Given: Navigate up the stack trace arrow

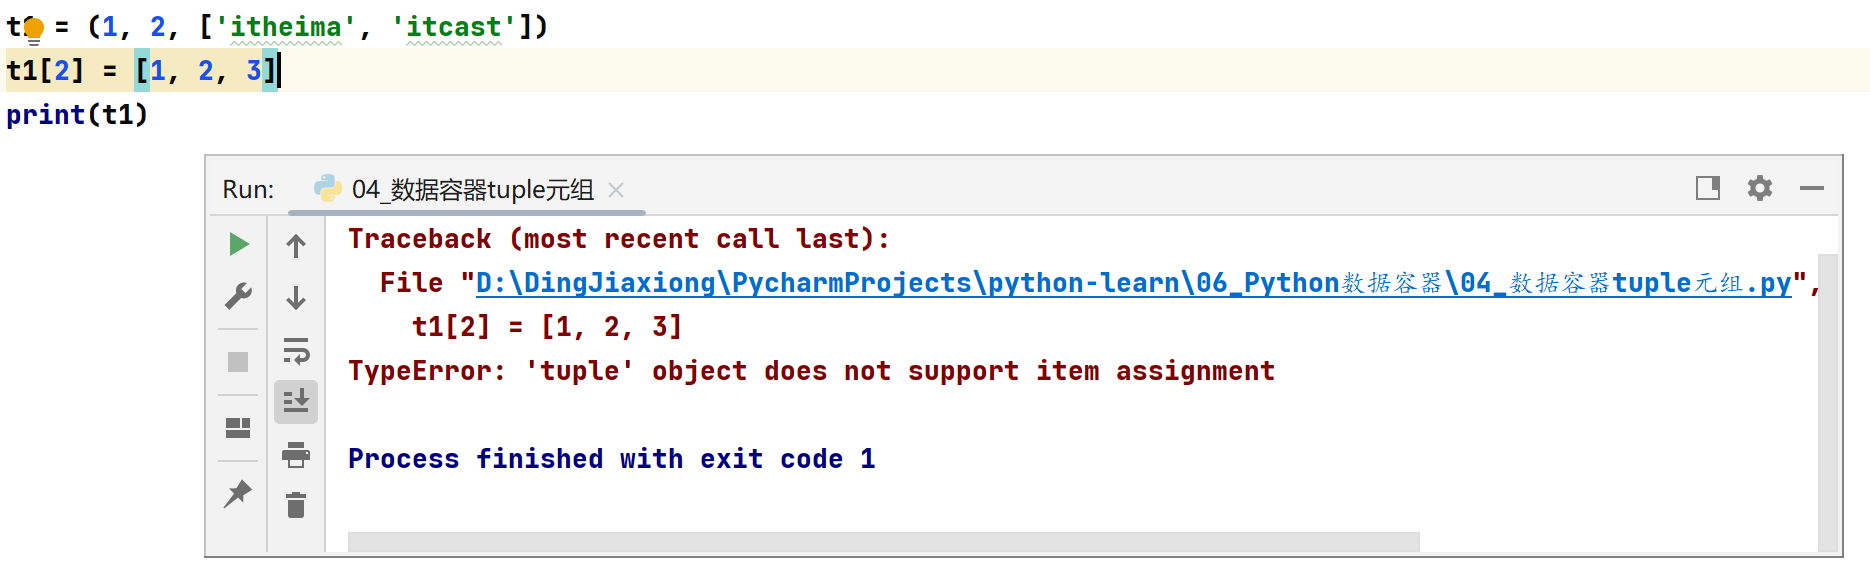Looking at the screenshot, I should point(296,246).
